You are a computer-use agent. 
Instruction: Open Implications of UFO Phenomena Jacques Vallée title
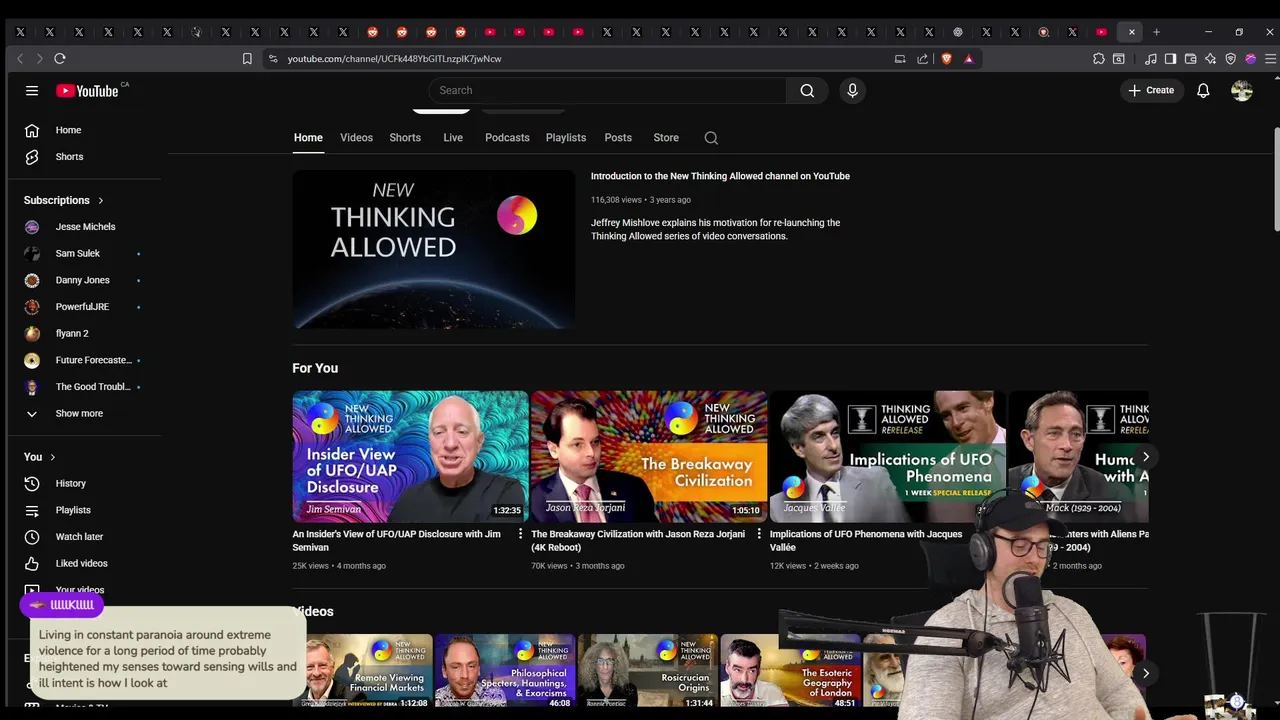[x=866, y=540]
